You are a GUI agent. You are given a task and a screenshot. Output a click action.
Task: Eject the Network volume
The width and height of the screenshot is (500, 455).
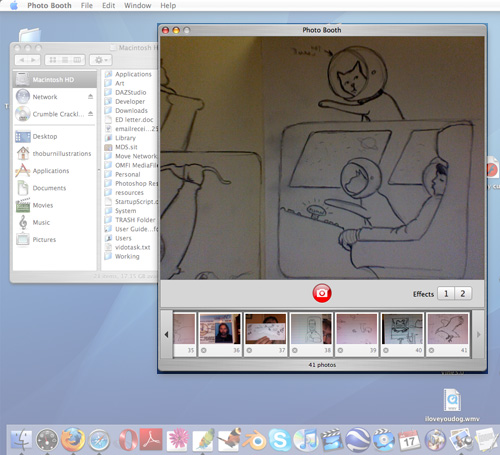90,97
